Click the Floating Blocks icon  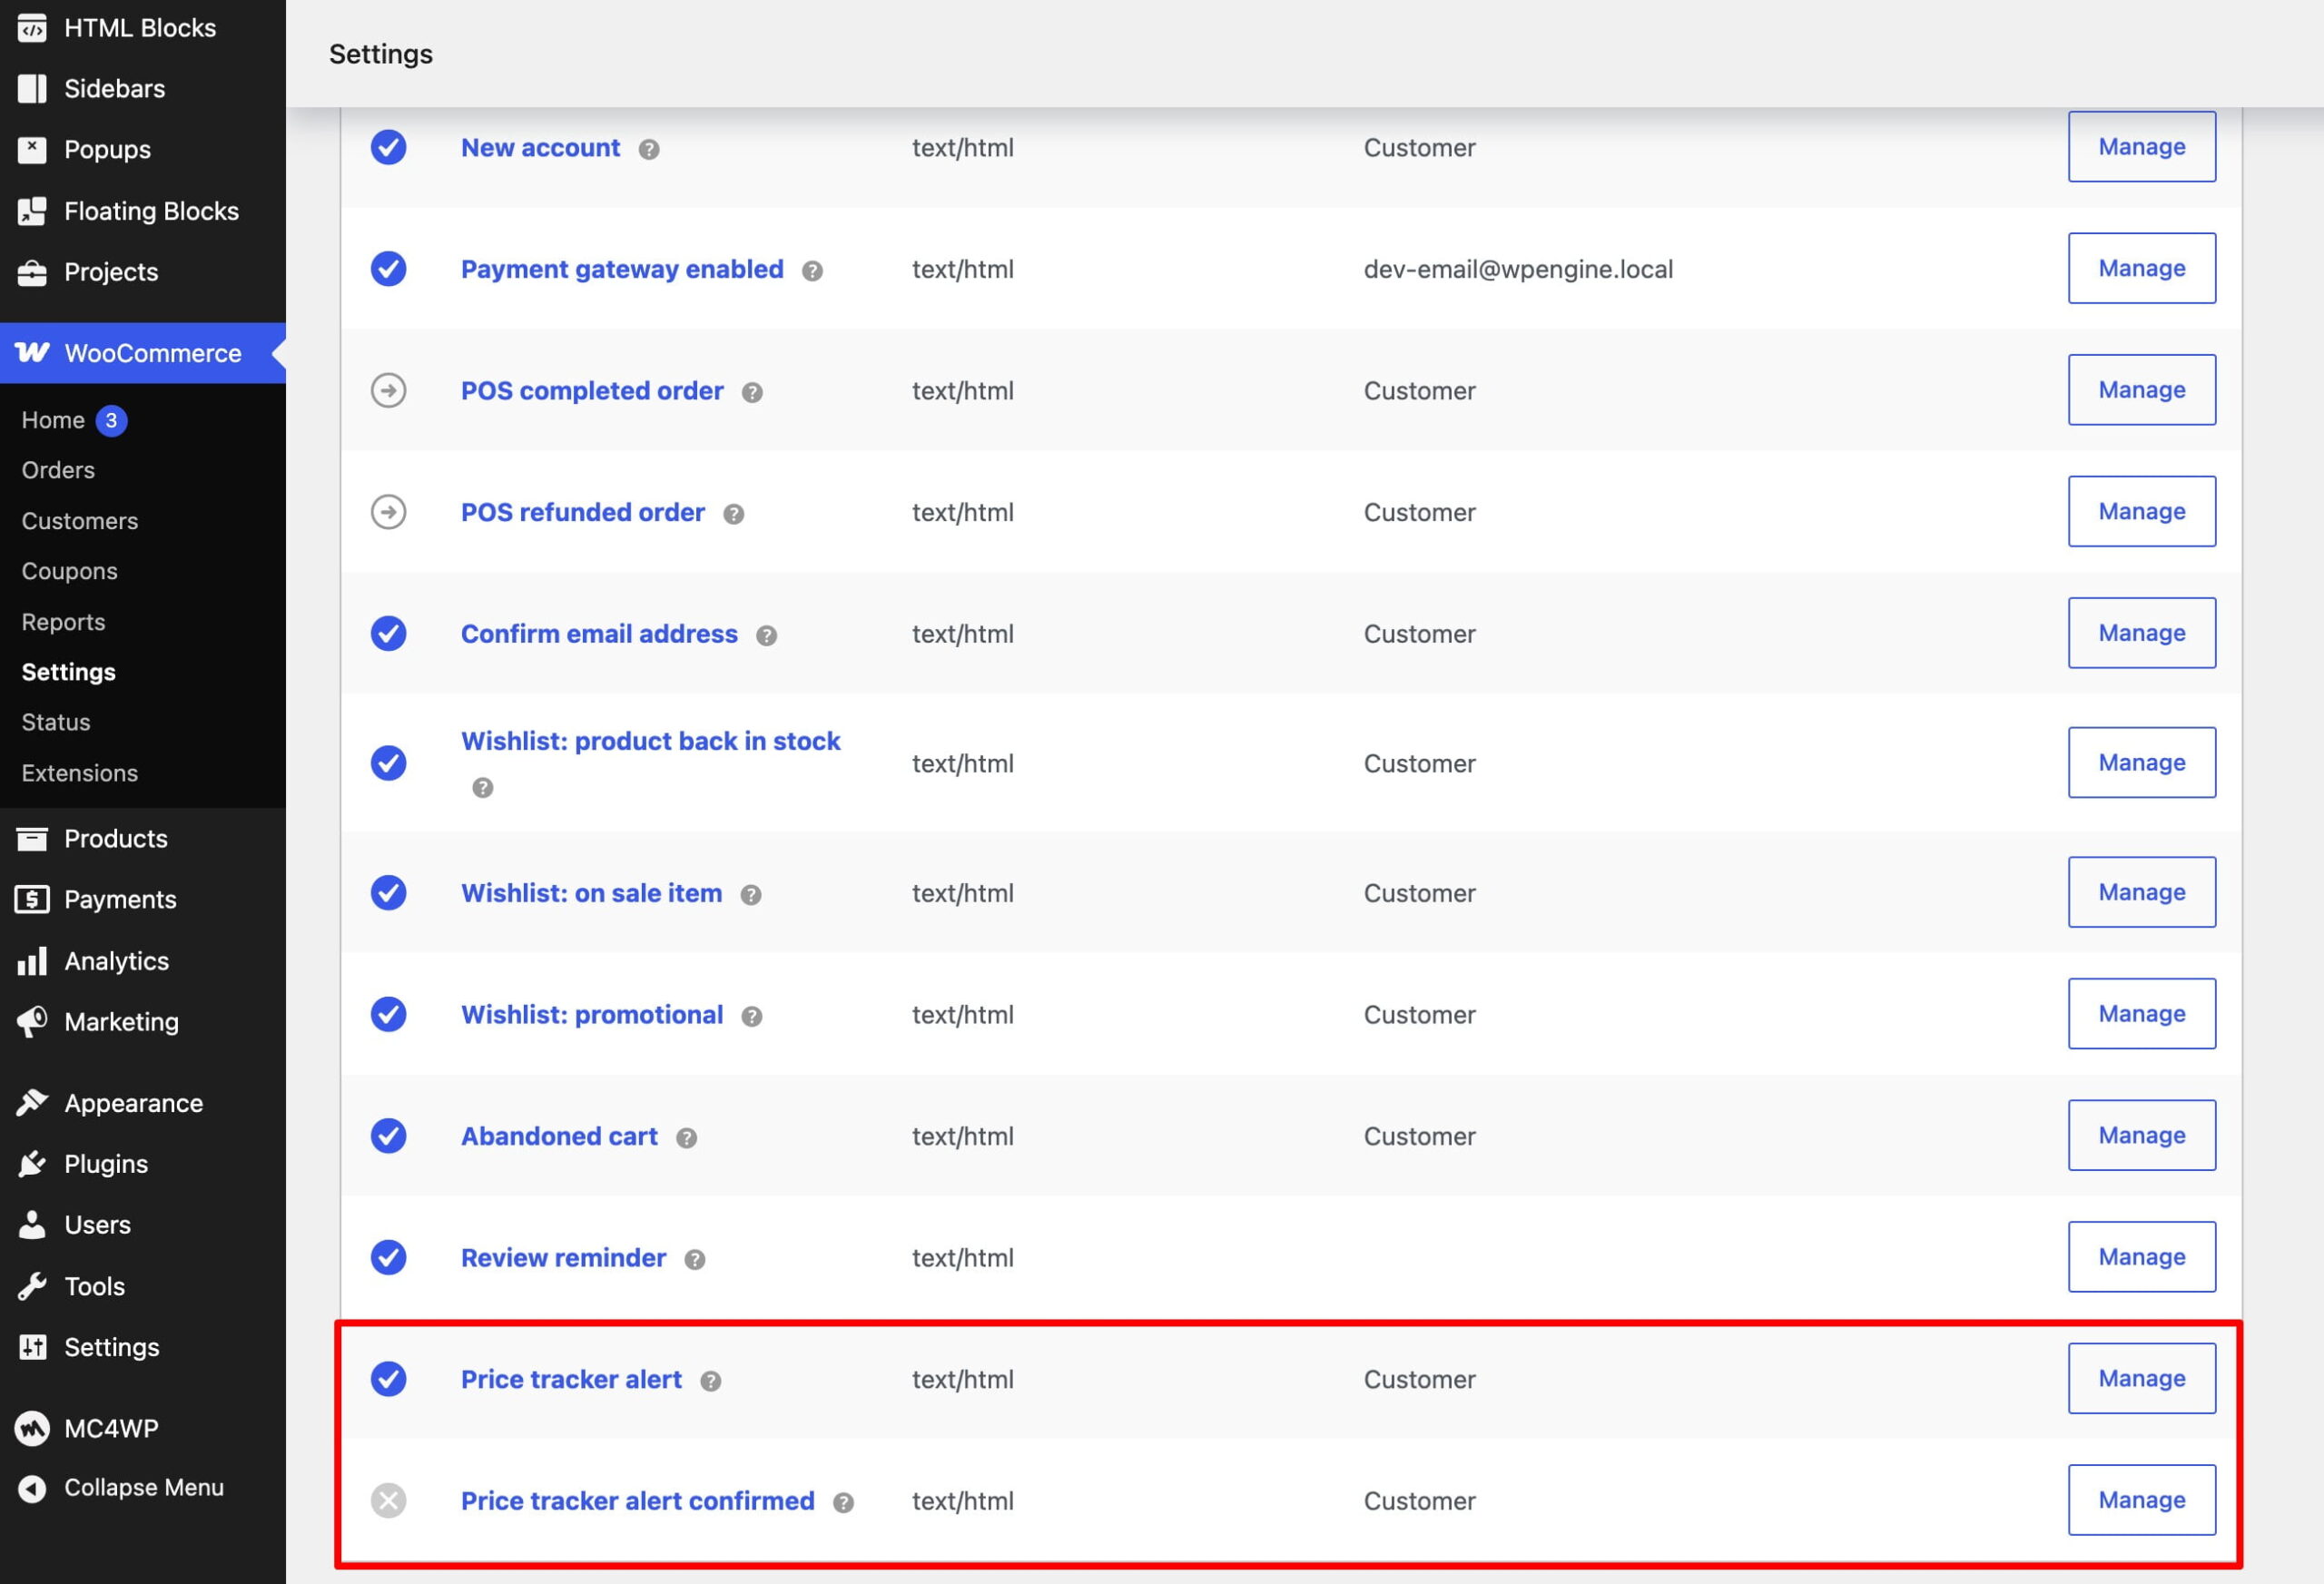tap(32, 211)
